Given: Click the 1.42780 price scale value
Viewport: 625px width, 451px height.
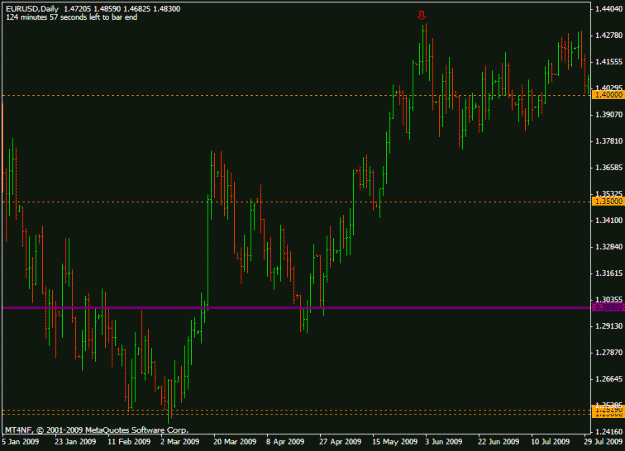Looking at the screenshot, I should coord(608,35).
